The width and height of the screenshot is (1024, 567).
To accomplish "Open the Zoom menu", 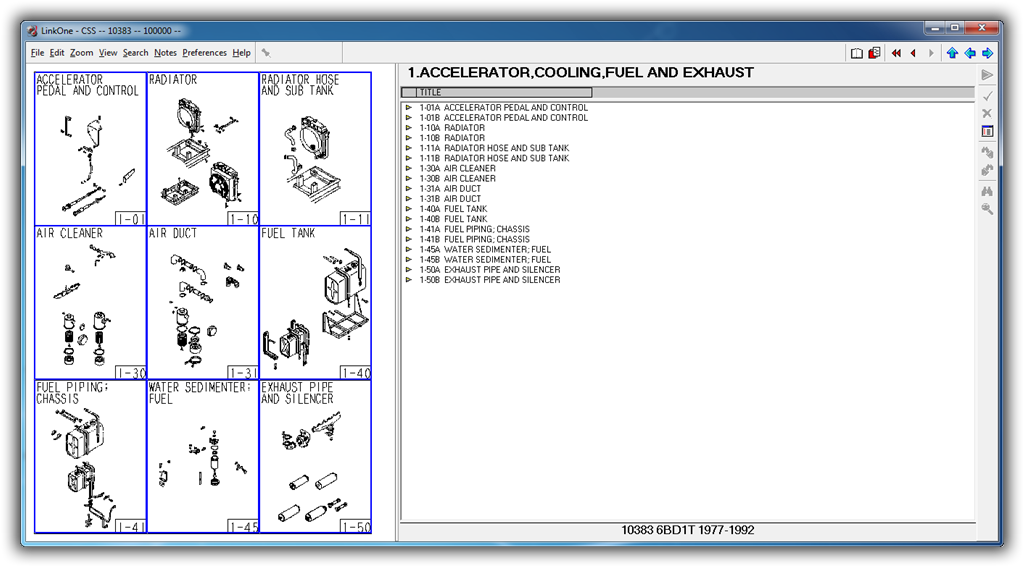I will click(82, 53).
